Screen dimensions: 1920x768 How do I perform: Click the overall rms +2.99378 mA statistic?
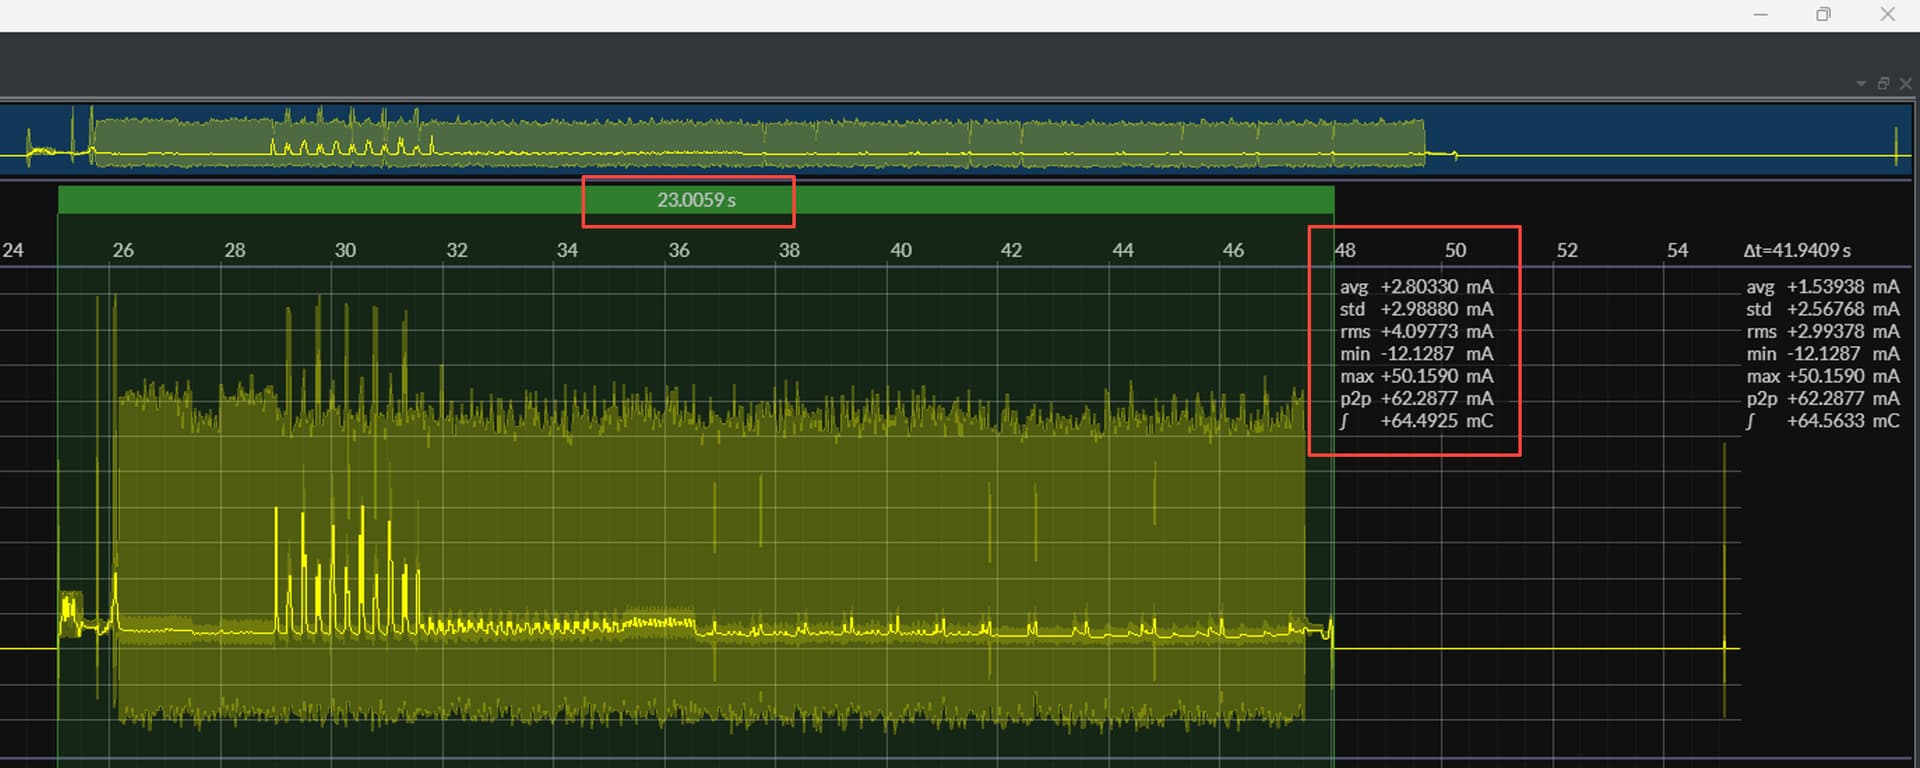(1822, 332)
